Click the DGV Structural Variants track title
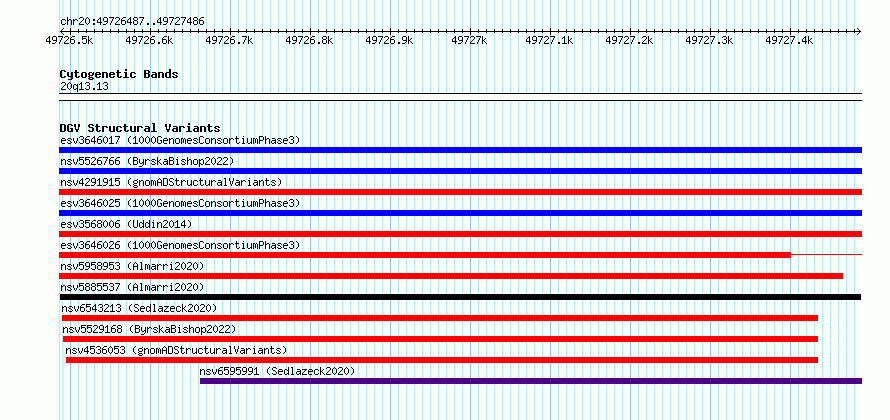The image size is (890, 420). 140,128
